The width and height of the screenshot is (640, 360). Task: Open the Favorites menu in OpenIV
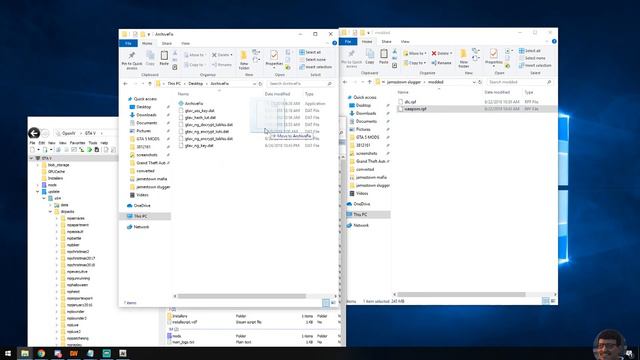[78, 143]
